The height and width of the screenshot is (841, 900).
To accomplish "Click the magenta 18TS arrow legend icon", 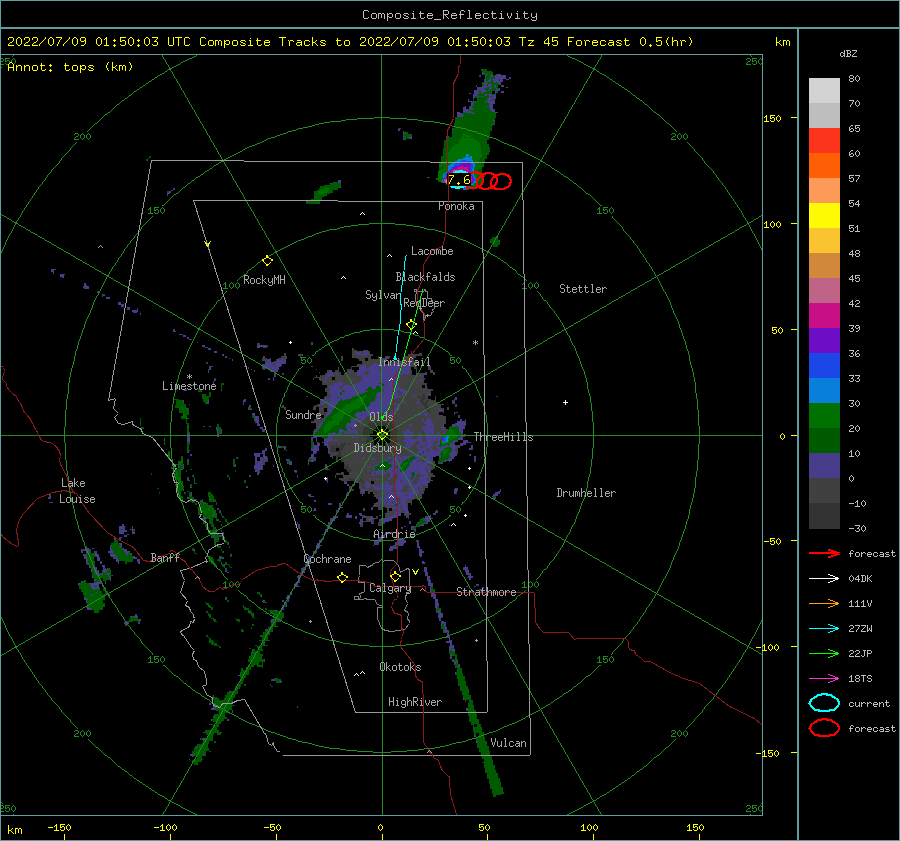I will point(824,679).
